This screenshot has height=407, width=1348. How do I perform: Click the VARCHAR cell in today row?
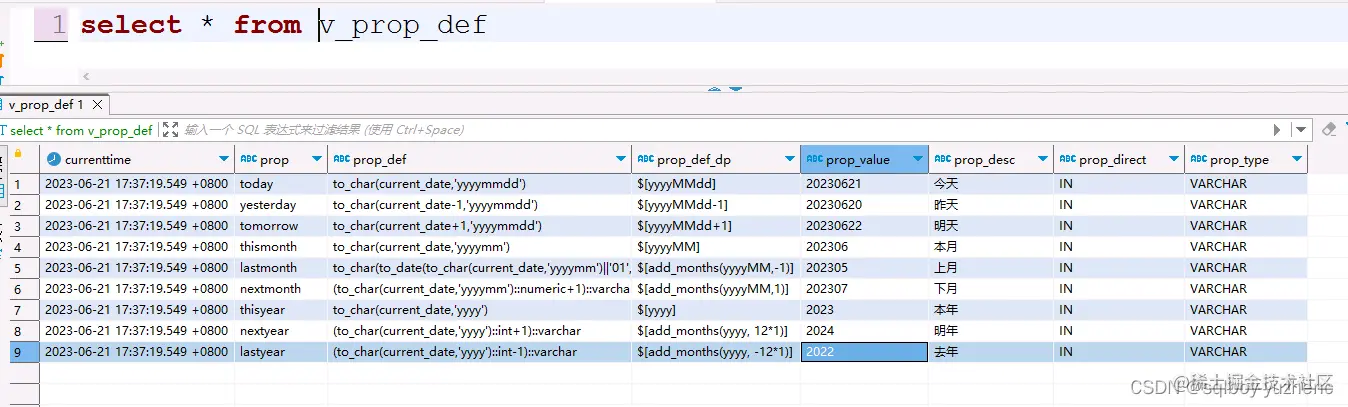pos(1246,184)
